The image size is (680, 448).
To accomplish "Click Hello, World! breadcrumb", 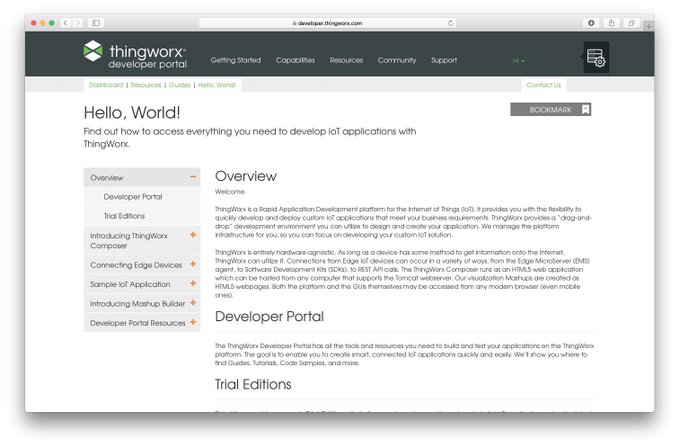I will tap(216, 85).
